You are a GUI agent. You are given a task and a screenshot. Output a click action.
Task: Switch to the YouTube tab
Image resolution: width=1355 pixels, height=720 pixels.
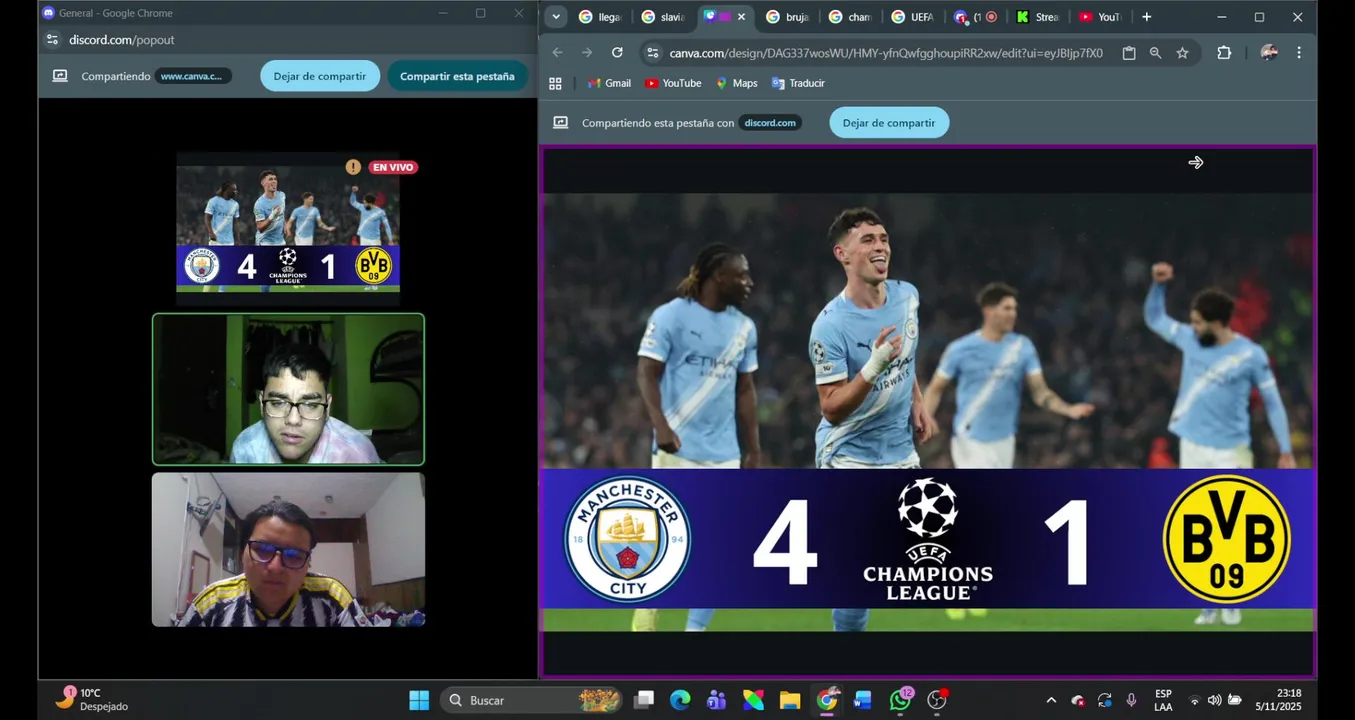click(x=1100, y=17)
